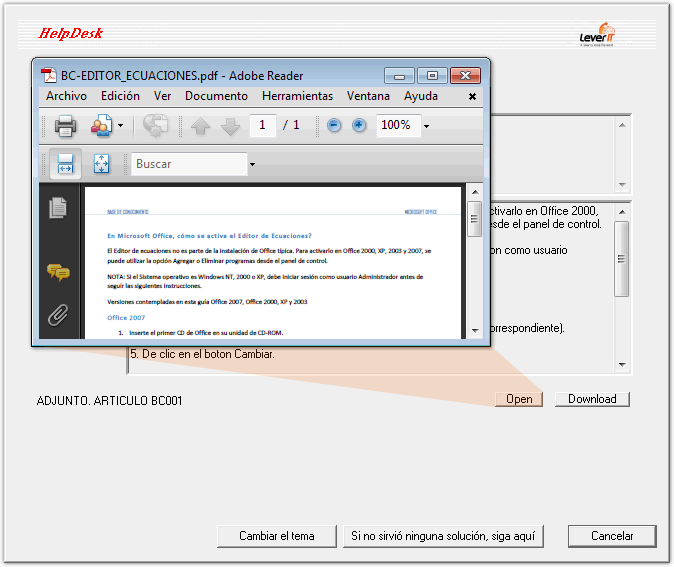Click '5. De clic en el boton Cambiar.' text
Viewport: 674px width, 567px height.
pyautogui.click(x=202, y=354)
